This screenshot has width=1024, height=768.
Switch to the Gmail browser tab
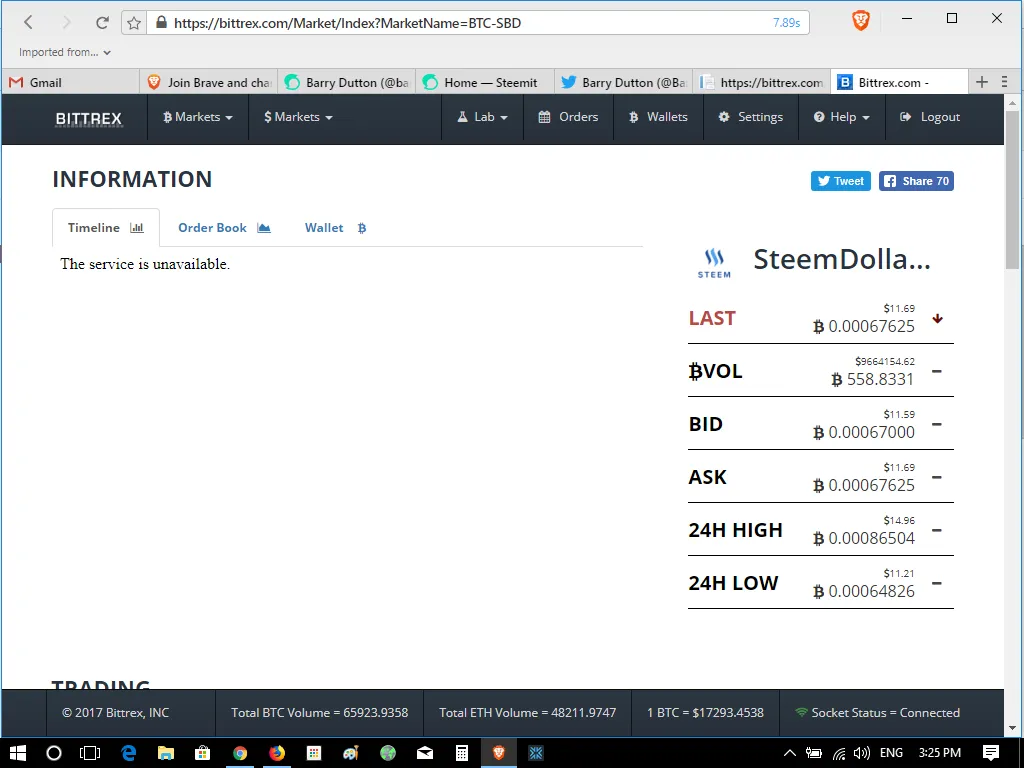coord(71,82)
